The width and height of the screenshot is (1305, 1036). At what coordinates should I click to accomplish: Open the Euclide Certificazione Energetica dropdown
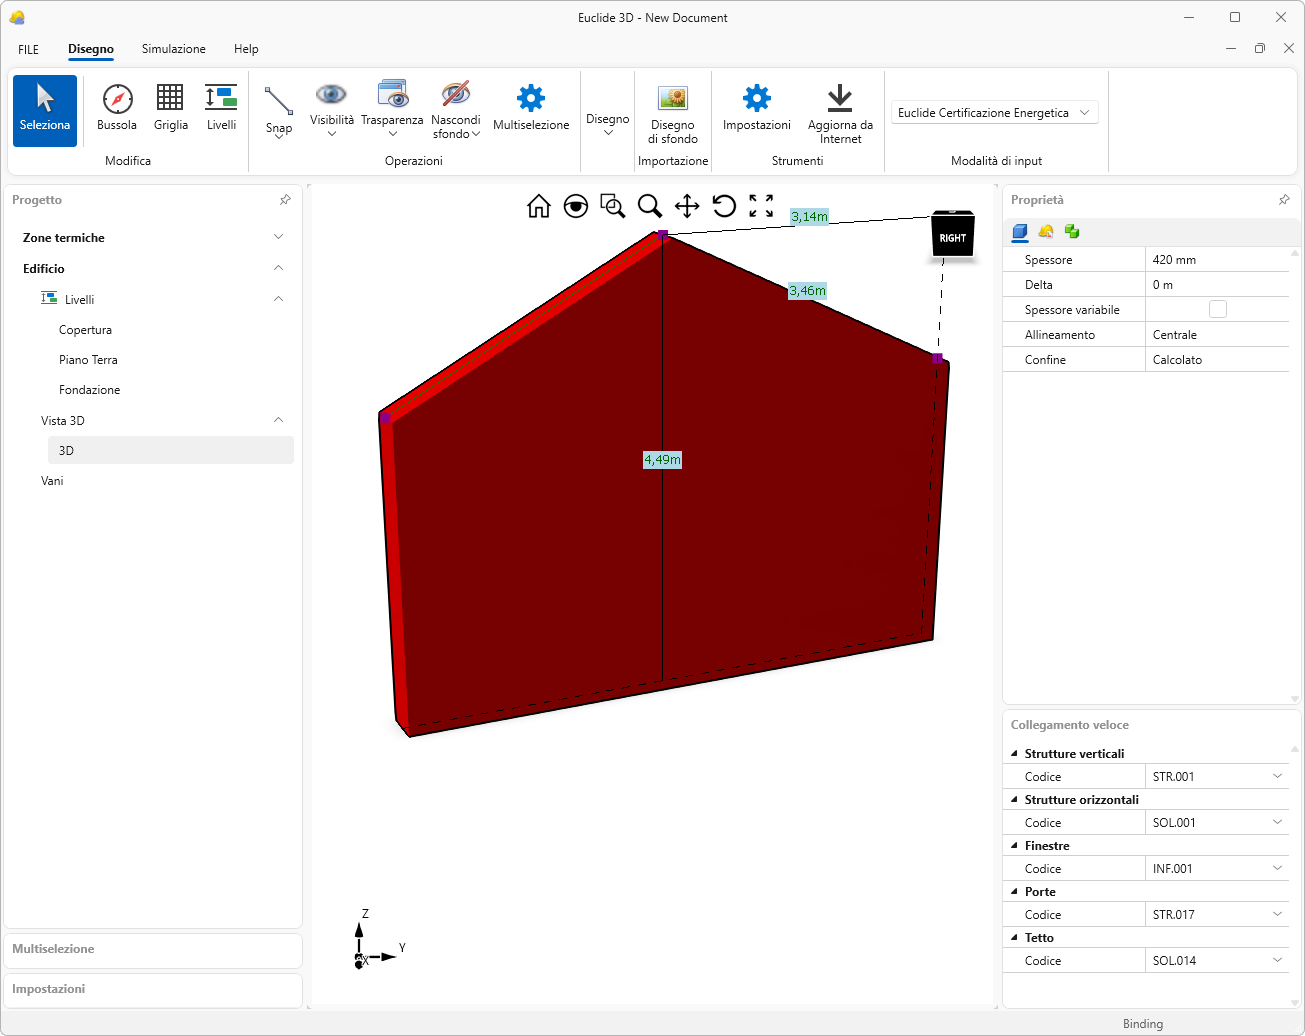pyautogui.click(x=994, y=113)
